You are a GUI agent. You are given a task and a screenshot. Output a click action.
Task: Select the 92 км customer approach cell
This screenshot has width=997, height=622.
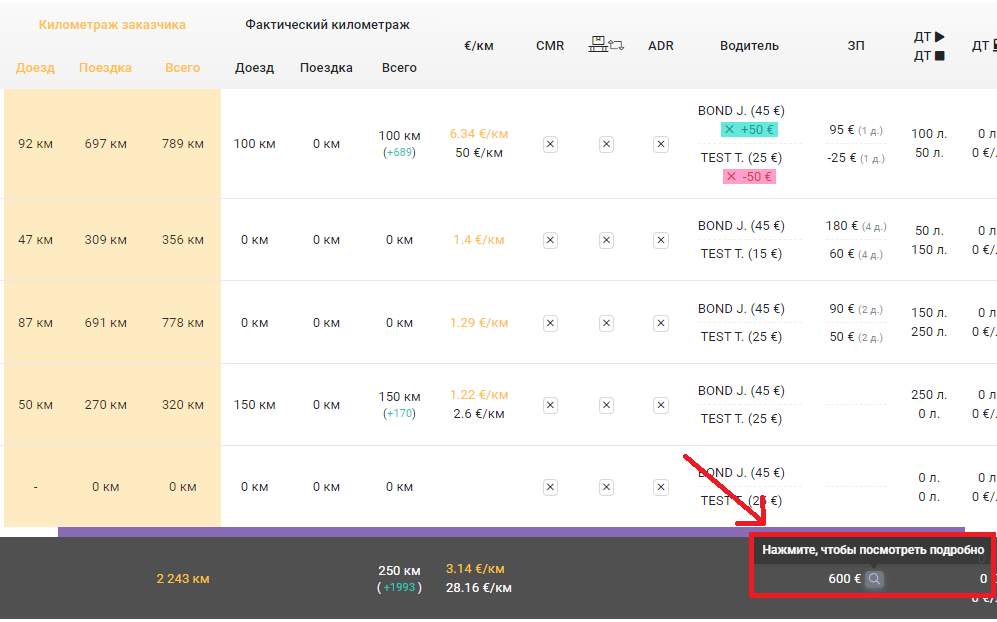(36, 144)
